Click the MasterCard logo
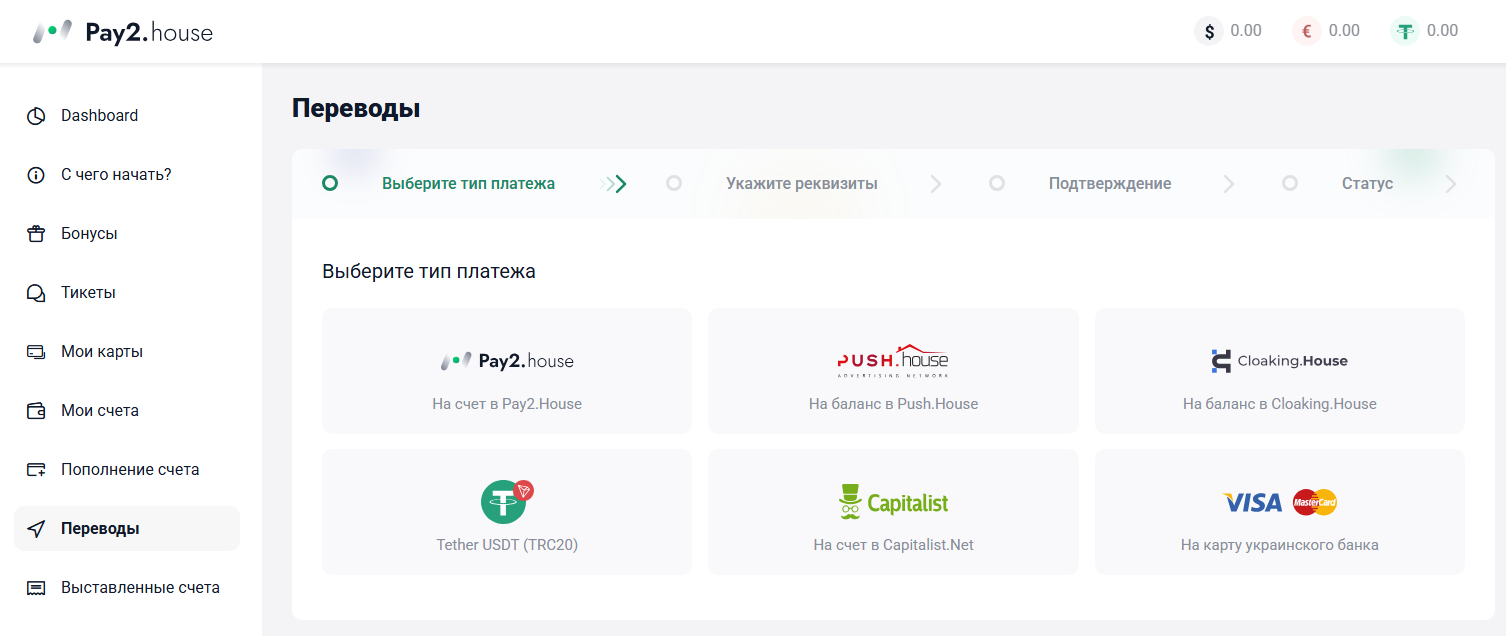 (1315, 502)
